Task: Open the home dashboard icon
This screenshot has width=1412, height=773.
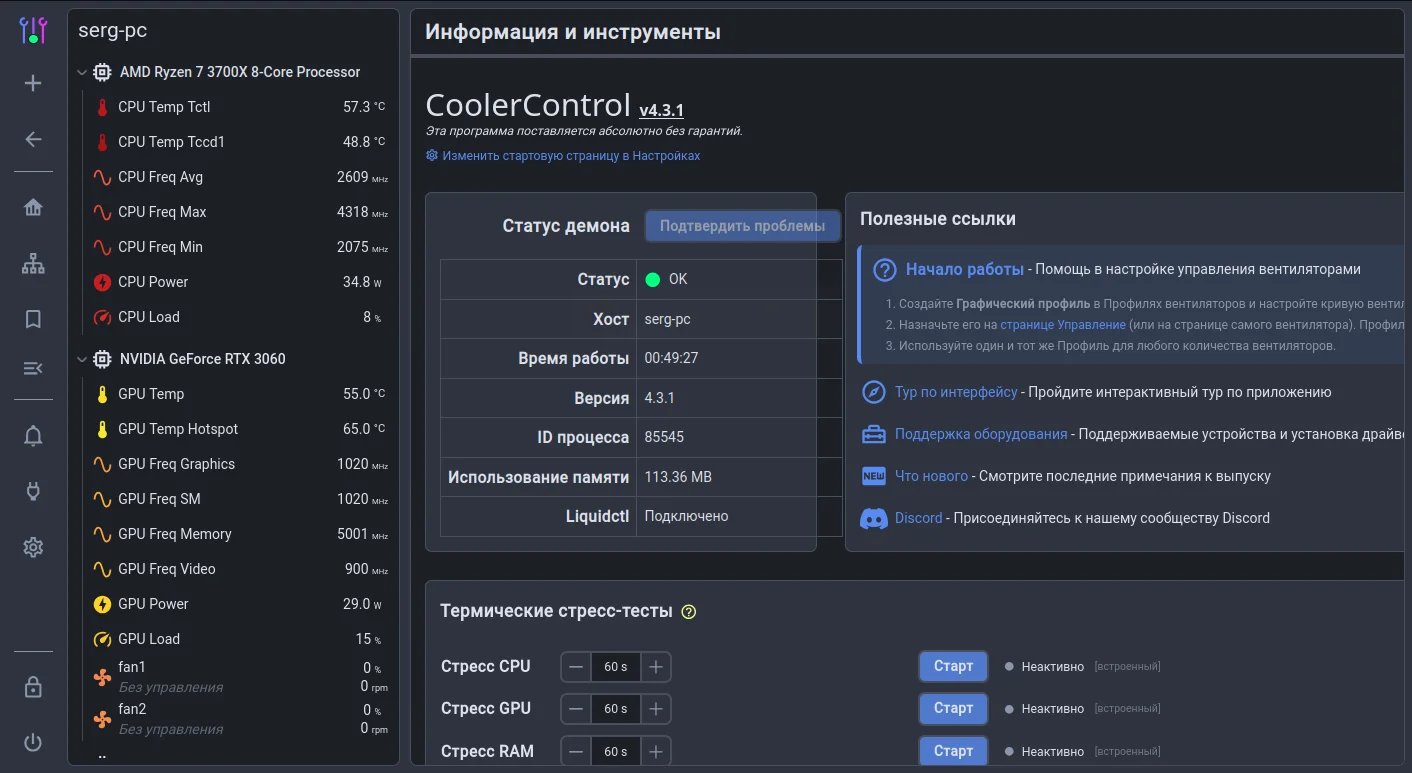Action: [x=33, y=208]
